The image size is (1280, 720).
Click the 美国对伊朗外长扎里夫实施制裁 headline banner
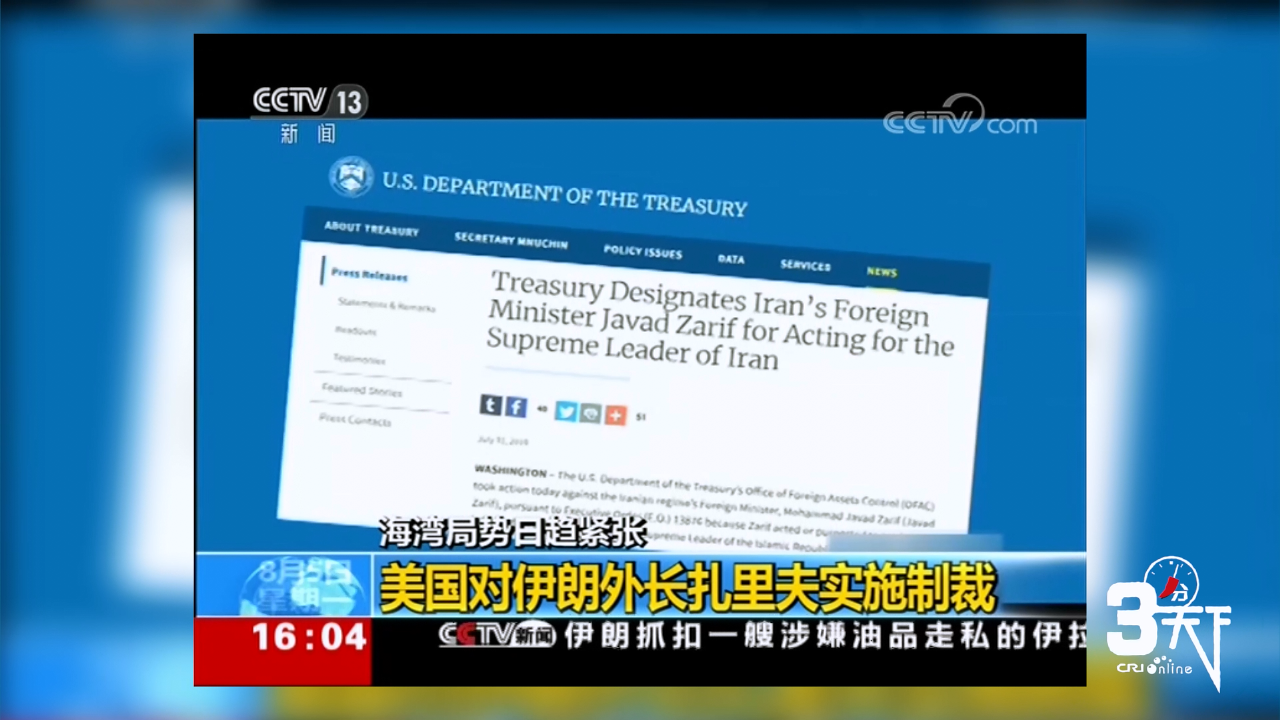(x=688, y=588)
